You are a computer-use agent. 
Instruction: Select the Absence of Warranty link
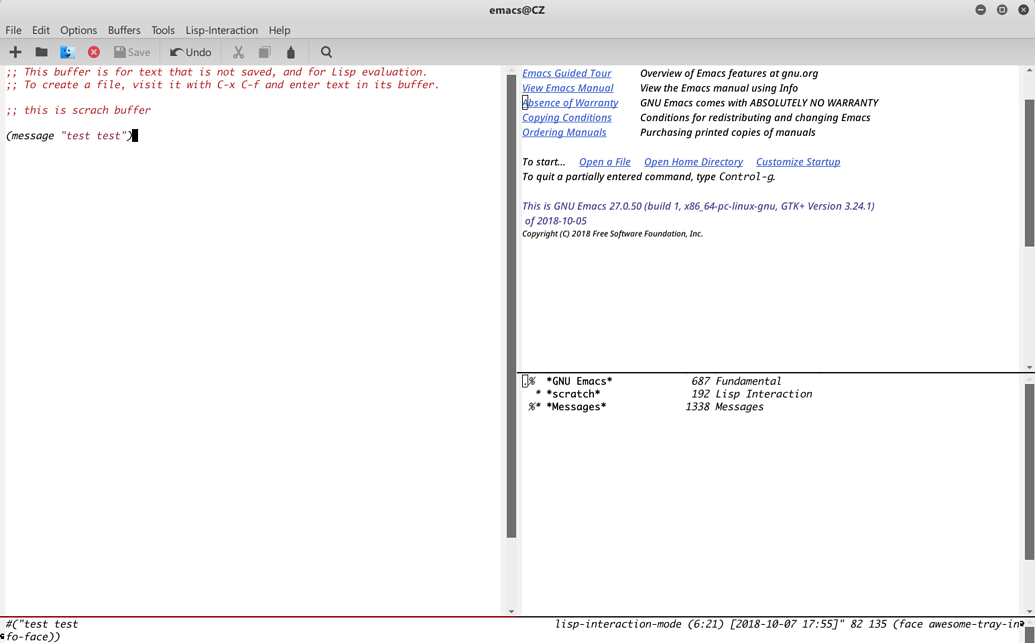570,102
